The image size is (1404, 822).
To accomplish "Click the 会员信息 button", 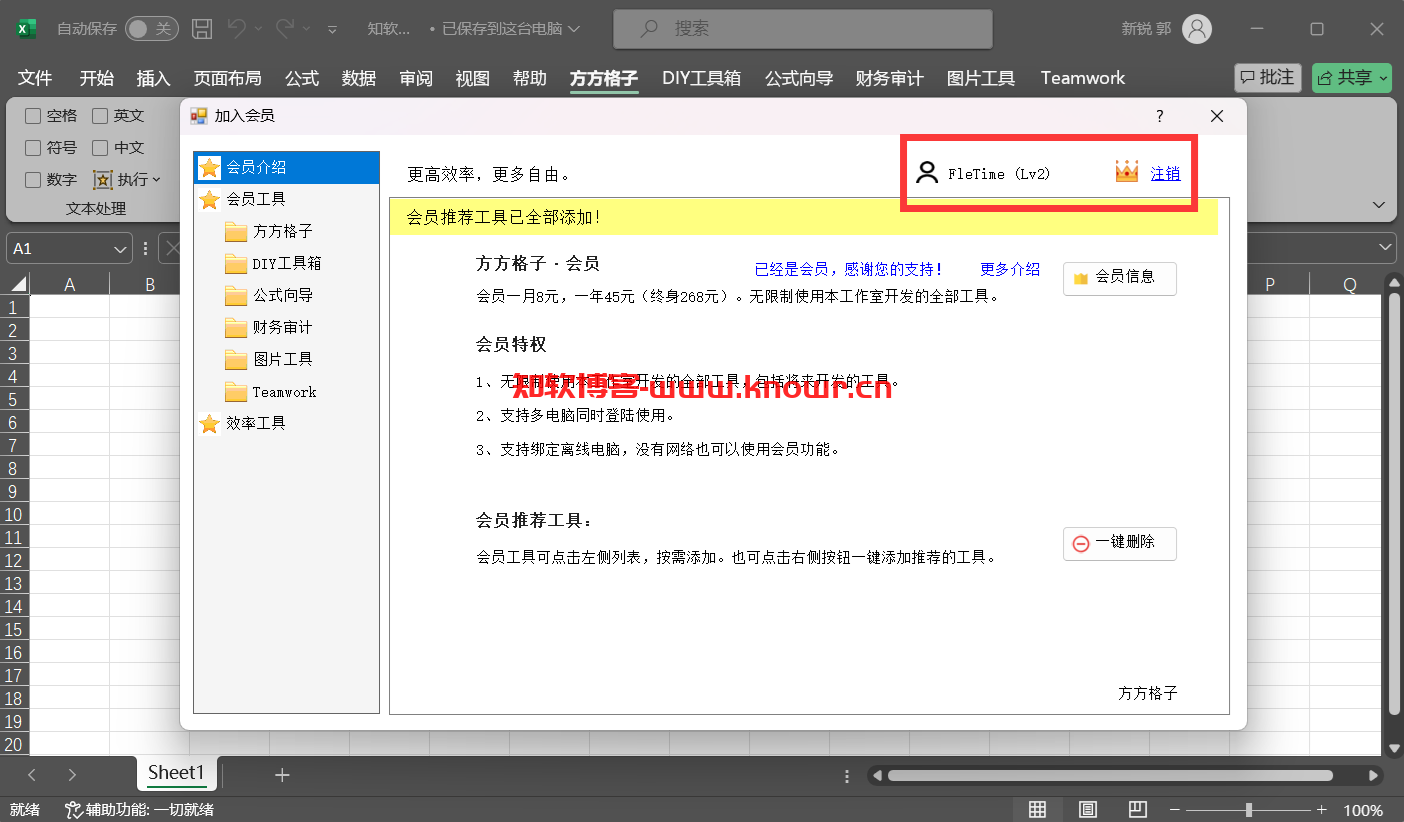I will [1120, 278].
